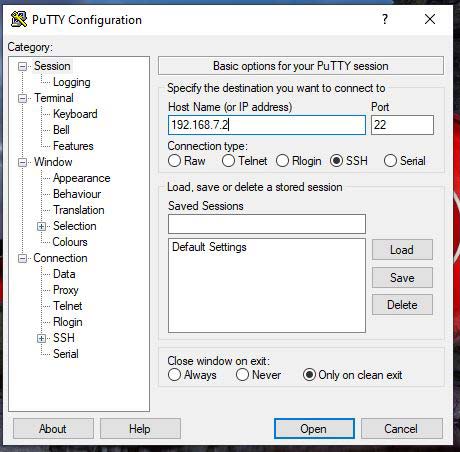Open the Logging category
The image size is (460, 452).
tap(72, 82)
